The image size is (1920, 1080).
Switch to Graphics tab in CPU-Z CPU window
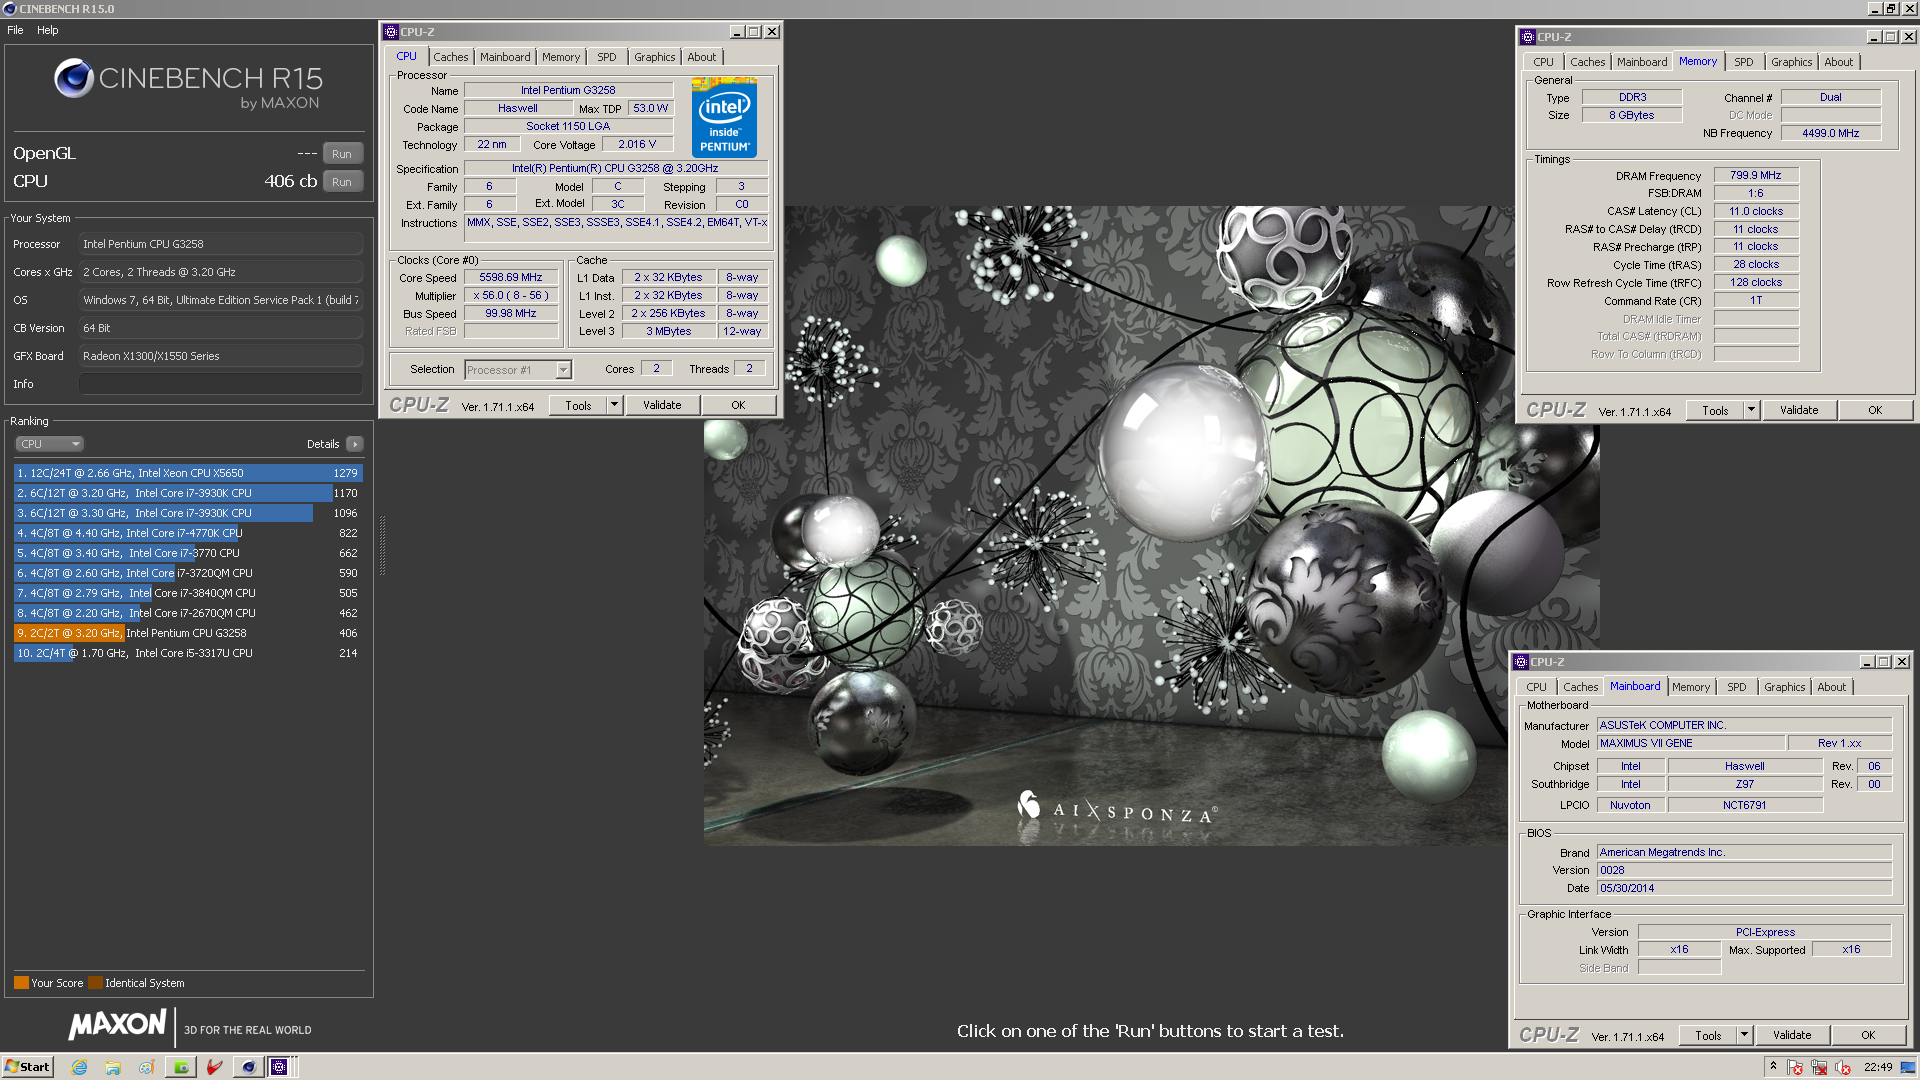(x=655, y=57)
